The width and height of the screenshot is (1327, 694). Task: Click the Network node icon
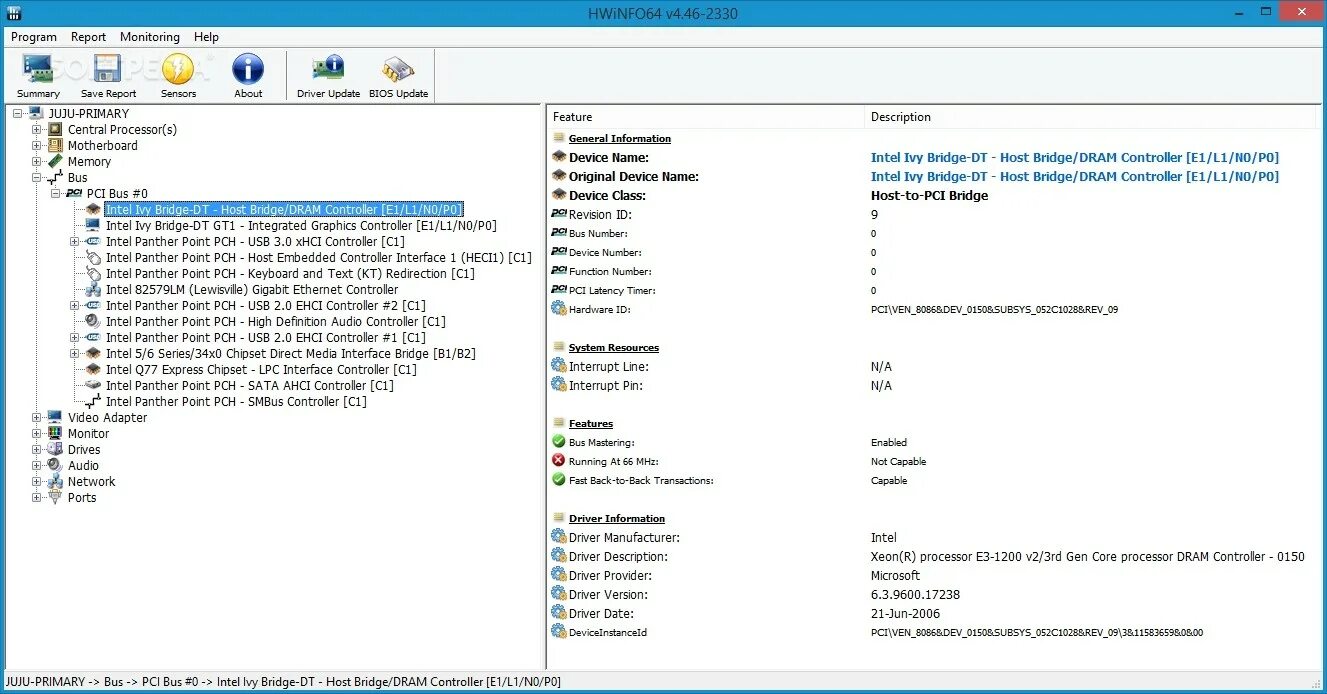56,481
